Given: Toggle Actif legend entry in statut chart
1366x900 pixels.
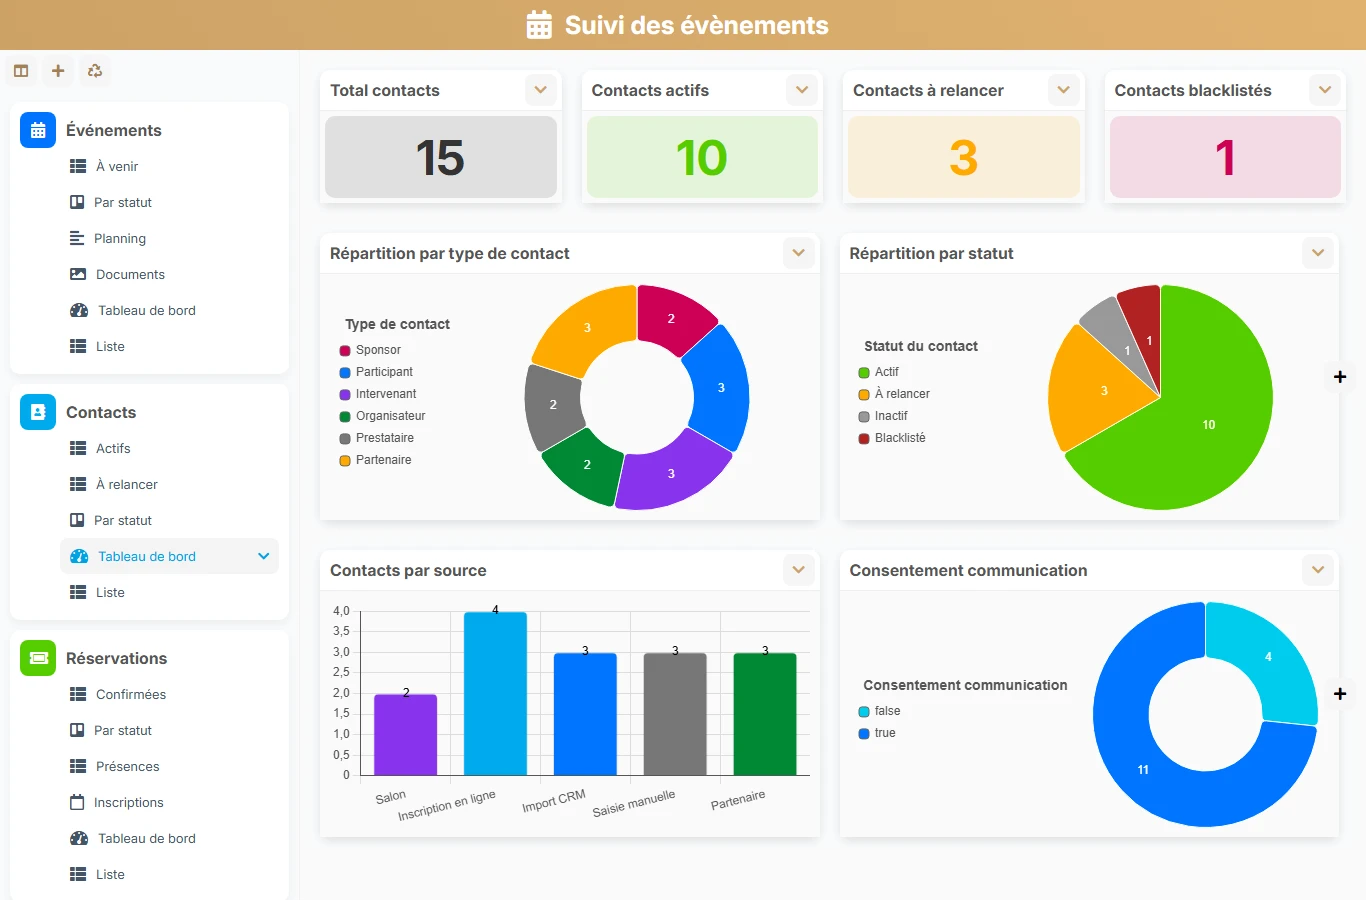Looking at the screenshot, I should pyautogui.click(x=878, y=372).
